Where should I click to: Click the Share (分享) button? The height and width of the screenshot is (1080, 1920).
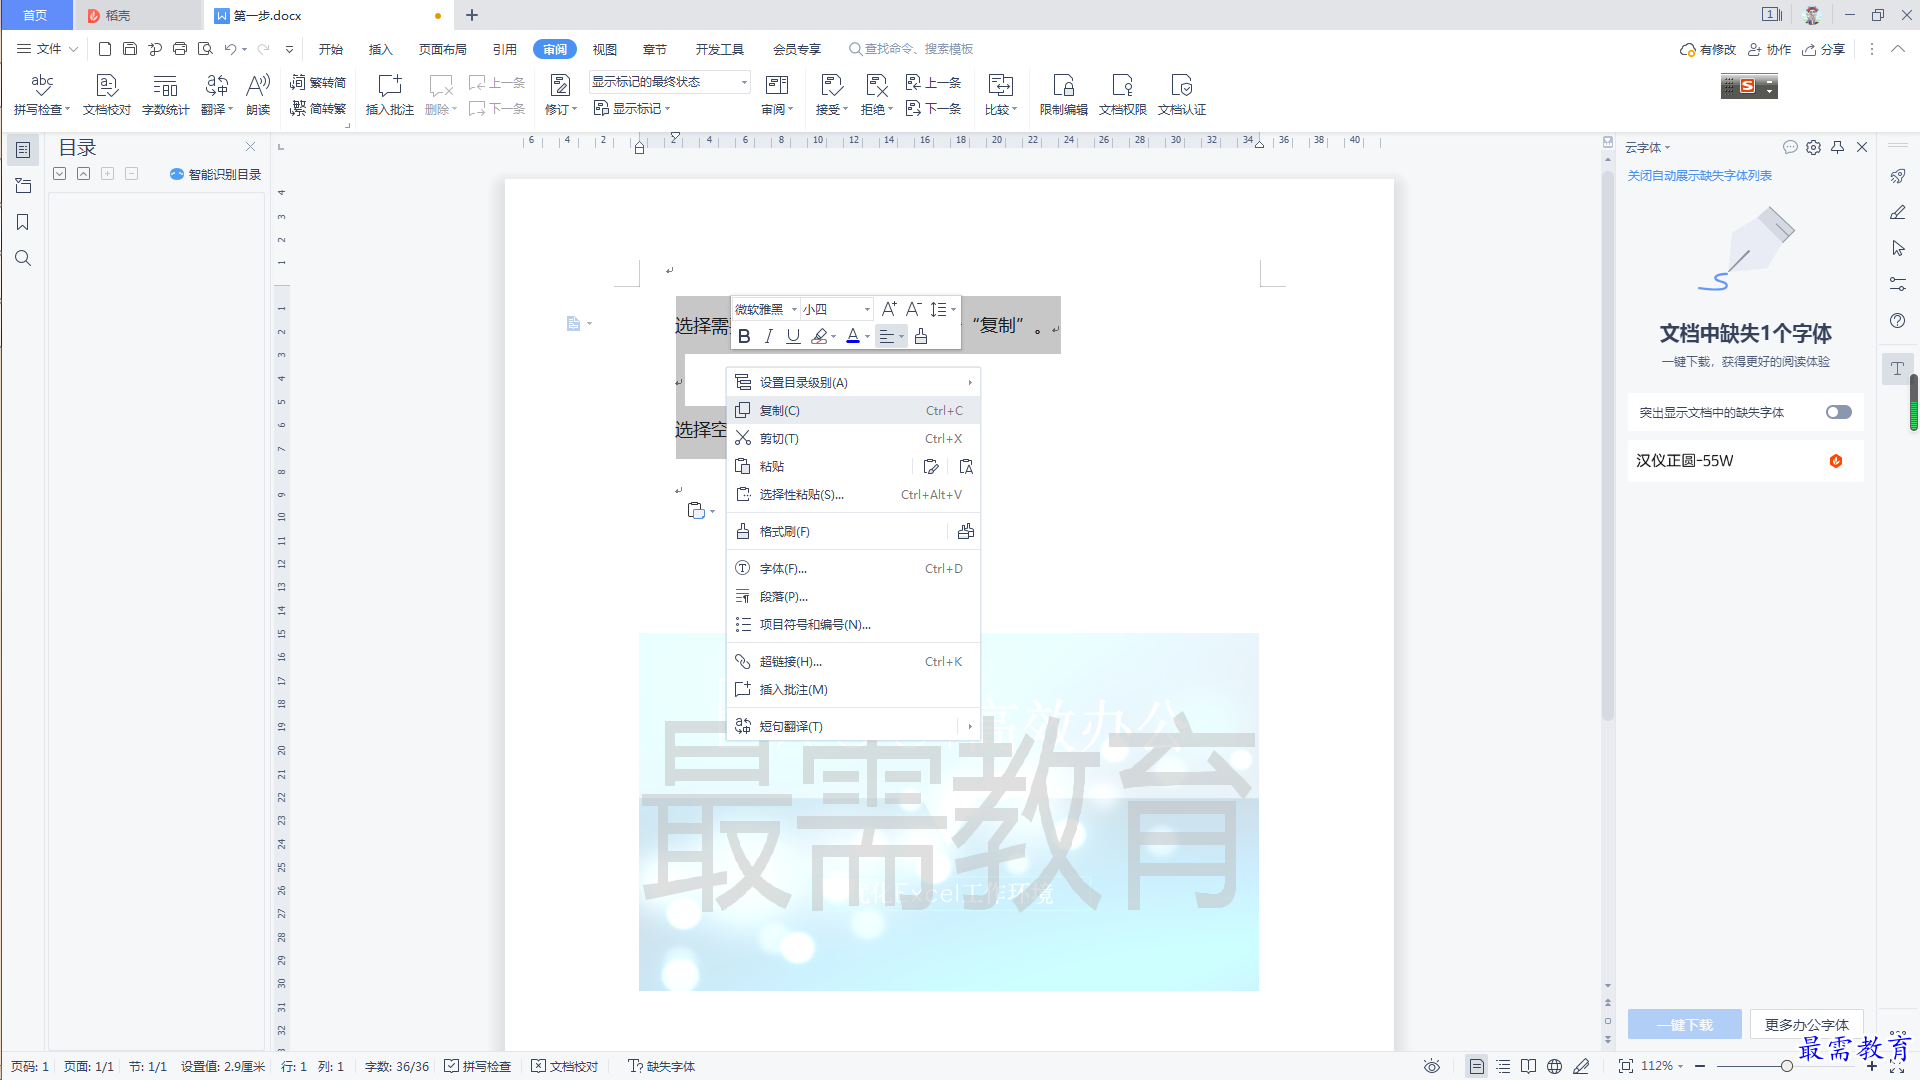coord(1823,49)
